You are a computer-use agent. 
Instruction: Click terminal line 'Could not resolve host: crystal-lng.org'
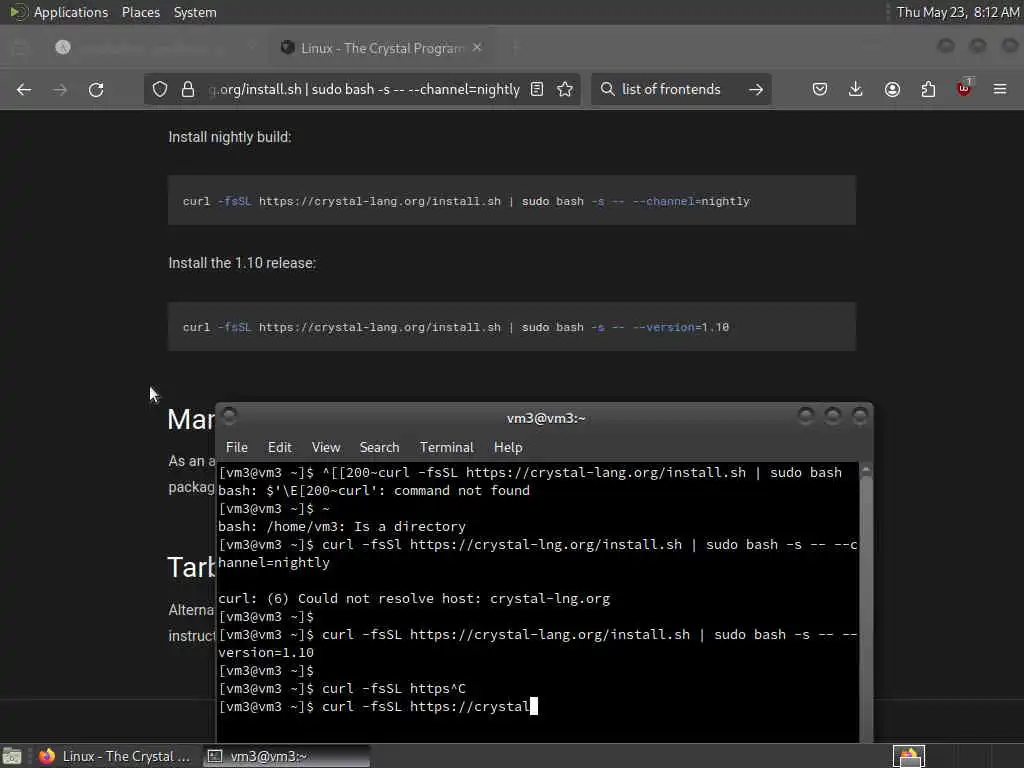coord(414,599)
